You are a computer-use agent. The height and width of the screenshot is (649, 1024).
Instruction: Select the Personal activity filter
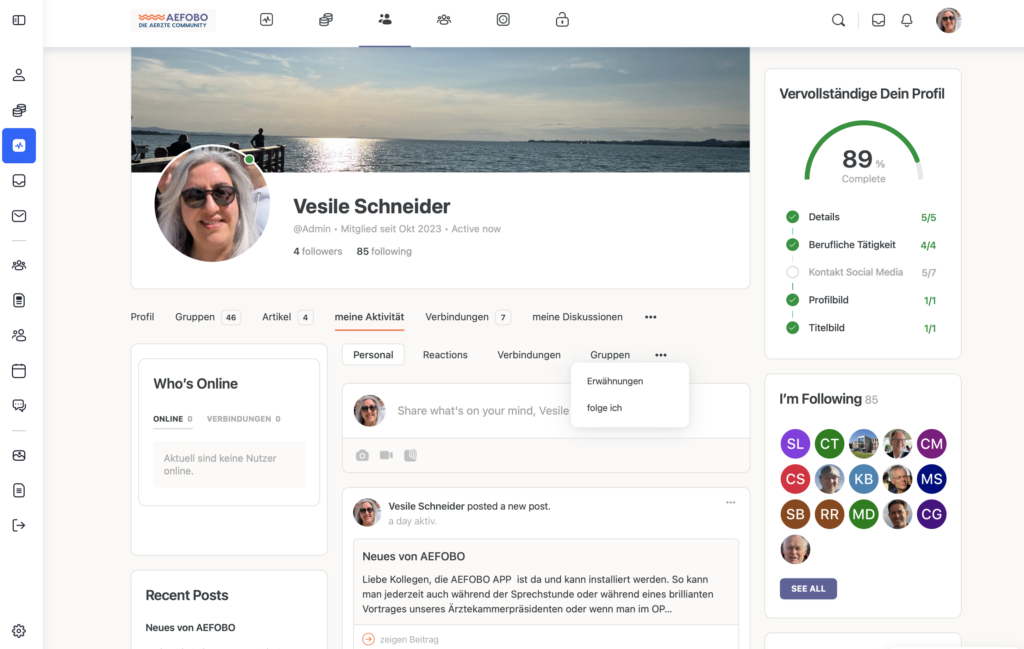click(373, 355)
